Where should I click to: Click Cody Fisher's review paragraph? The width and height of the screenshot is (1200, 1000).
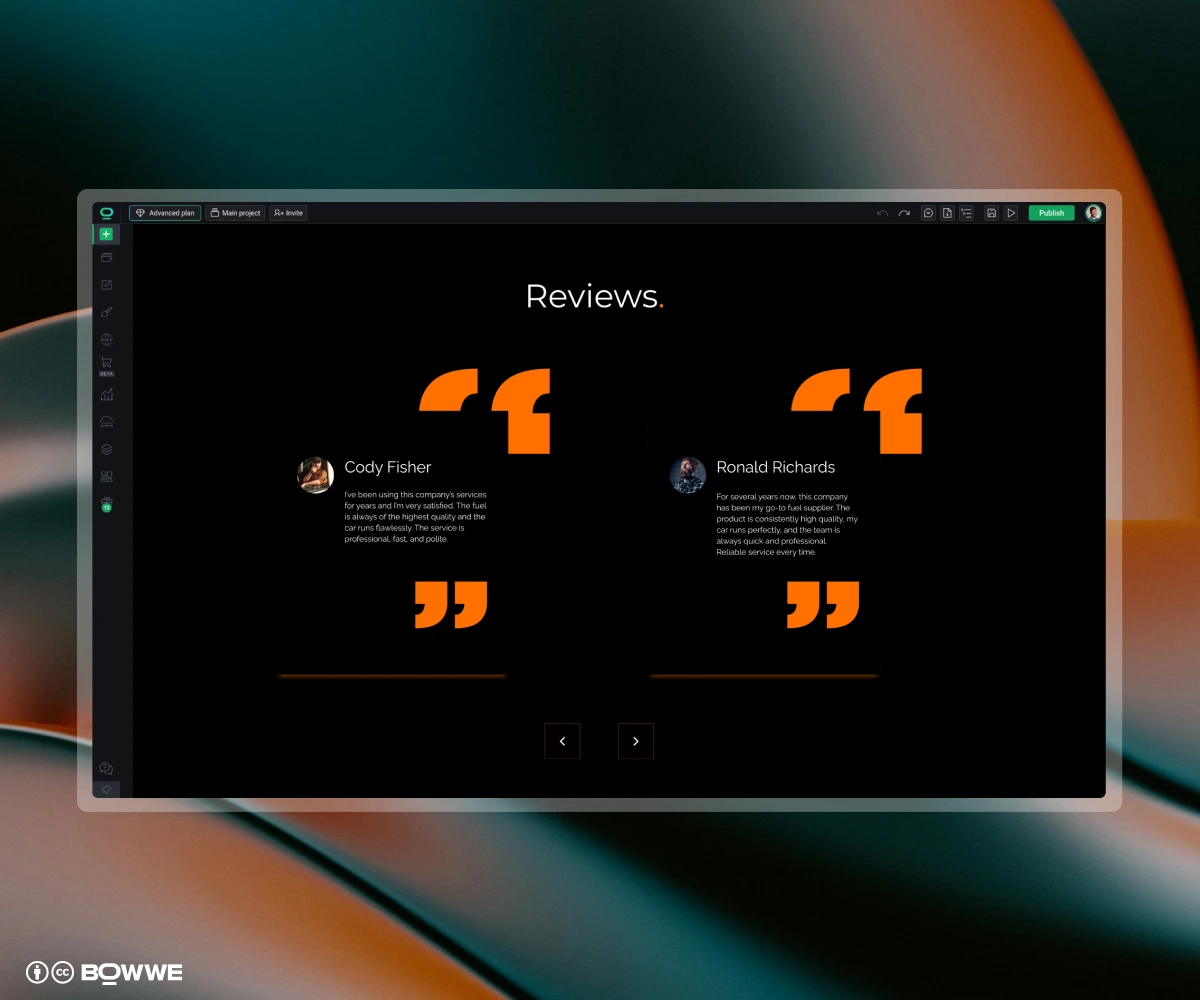pos(416,517)
